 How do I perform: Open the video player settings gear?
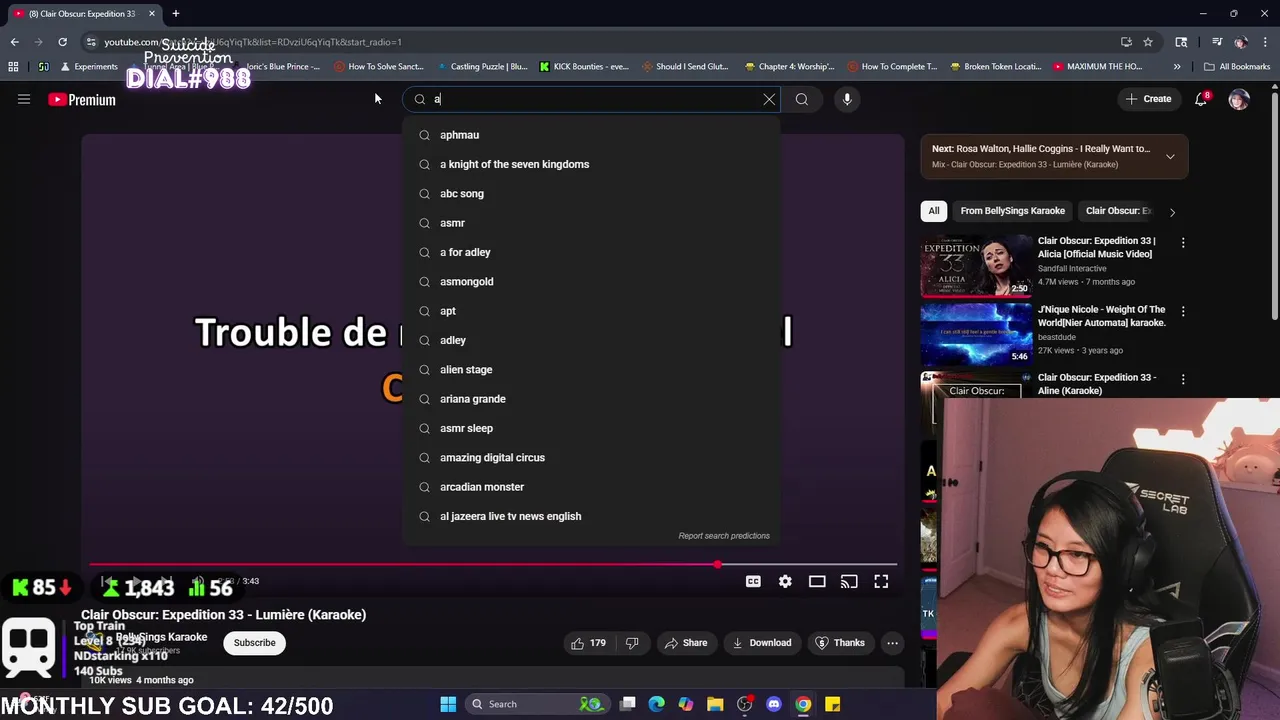pyautogui.click(x=785, y=581)
